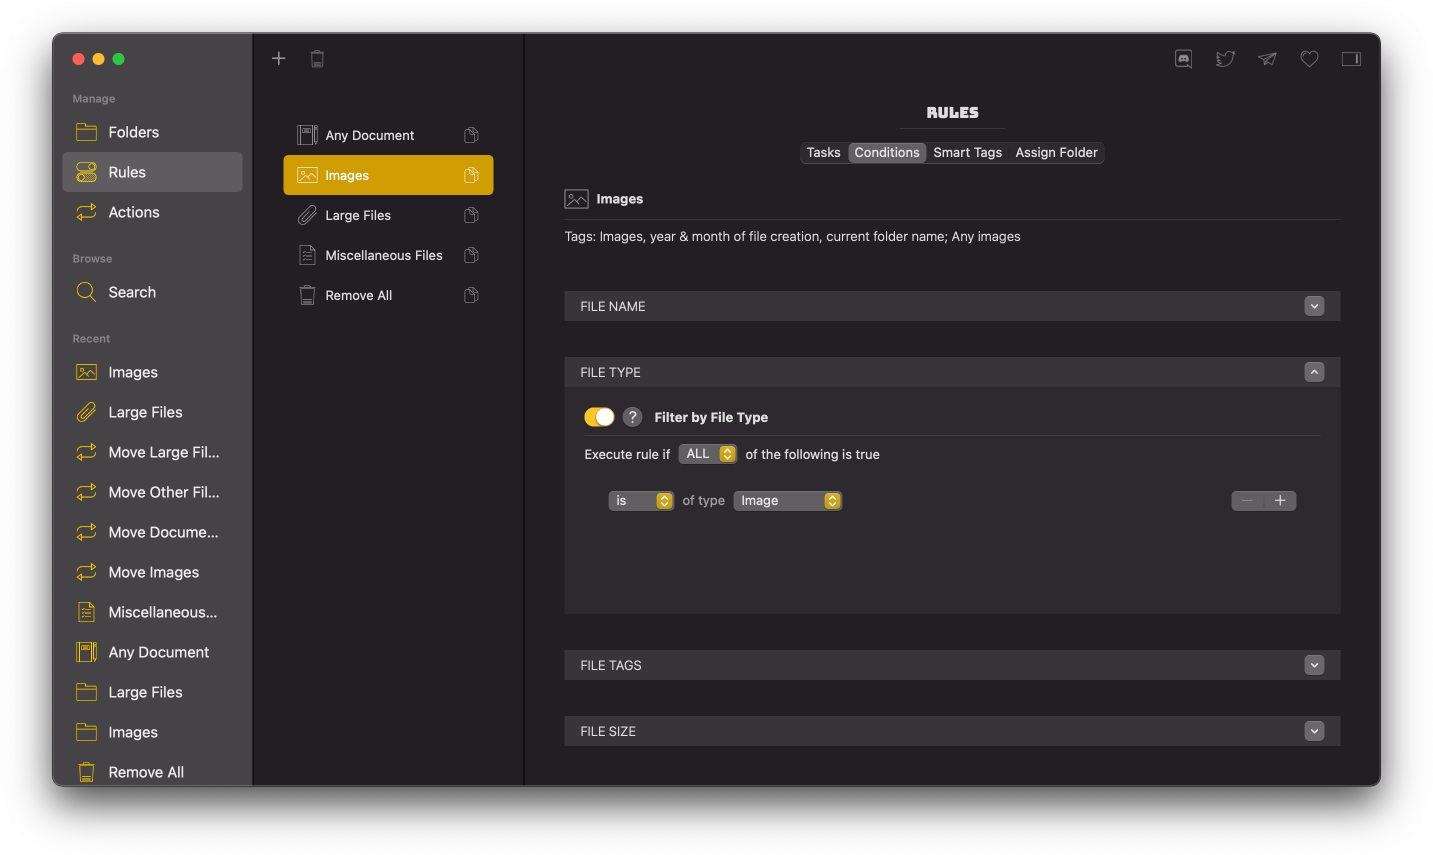Open the Image type dropdown

(x=787, y=500)
